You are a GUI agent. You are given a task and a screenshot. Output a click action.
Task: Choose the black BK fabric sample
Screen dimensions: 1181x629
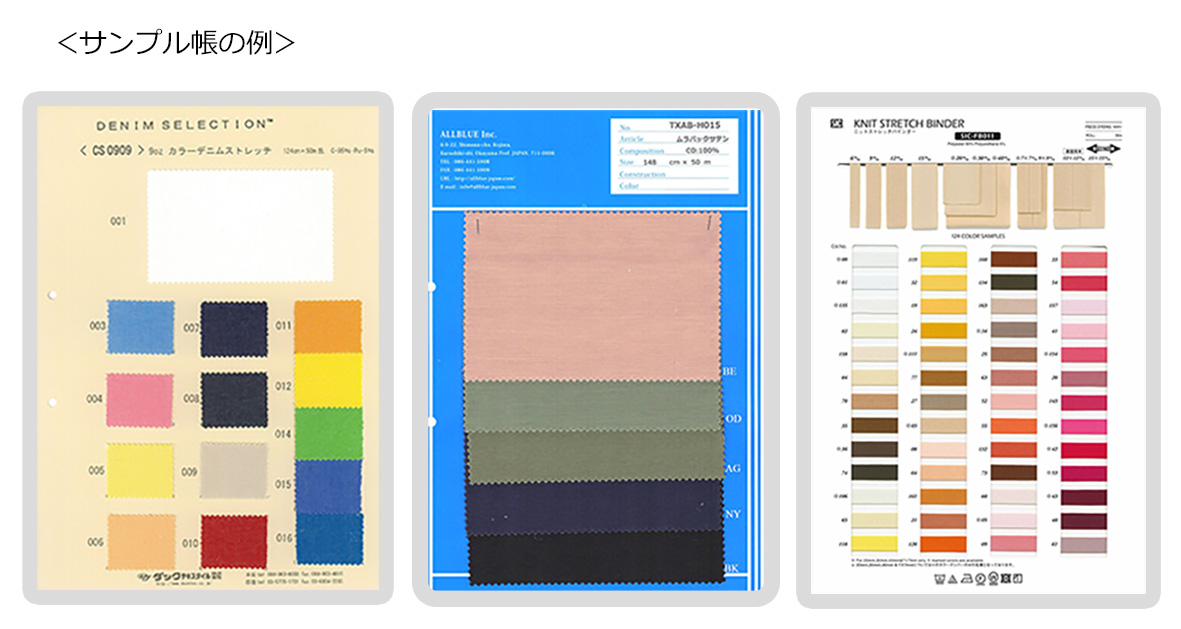[597, 559]
